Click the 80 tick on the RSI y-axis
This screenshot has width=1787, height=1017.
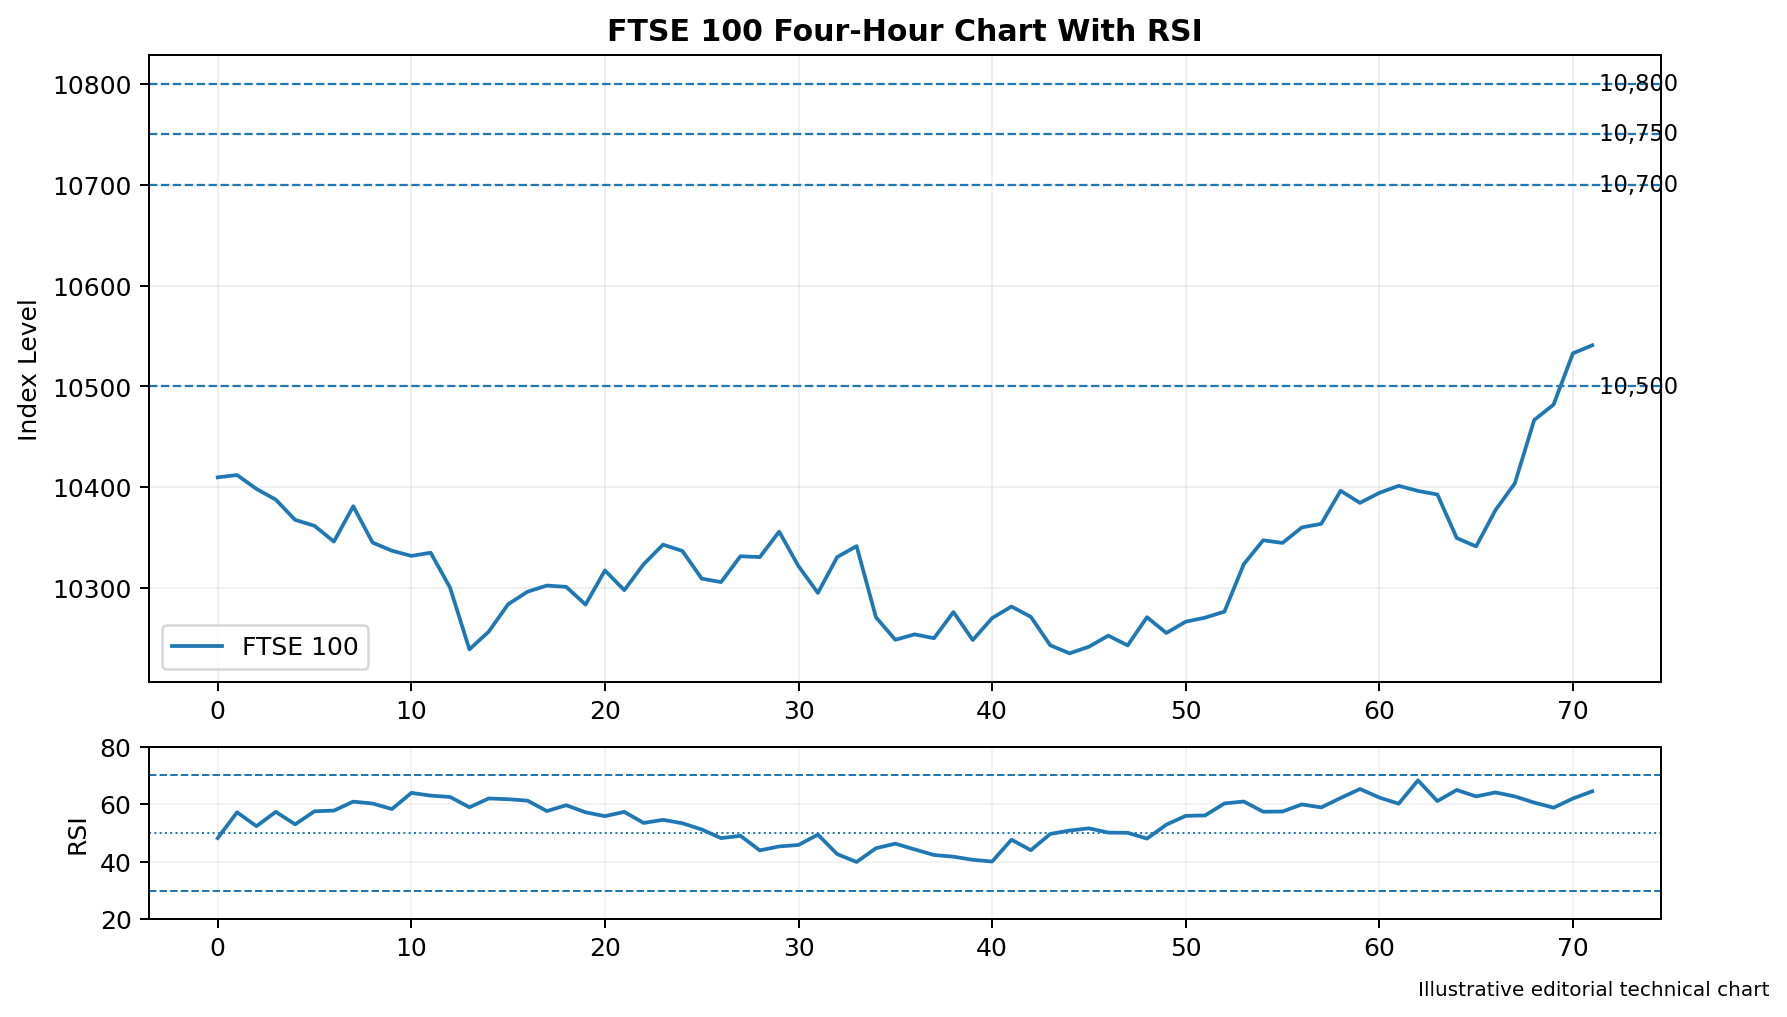click(x=118, y=748)
